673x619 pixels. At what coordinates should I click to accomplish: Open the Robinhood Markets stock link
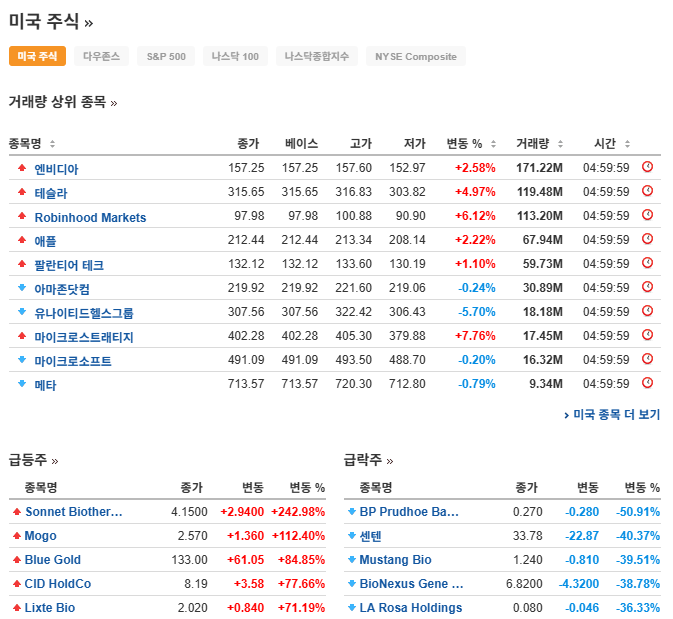click(90, 217)
